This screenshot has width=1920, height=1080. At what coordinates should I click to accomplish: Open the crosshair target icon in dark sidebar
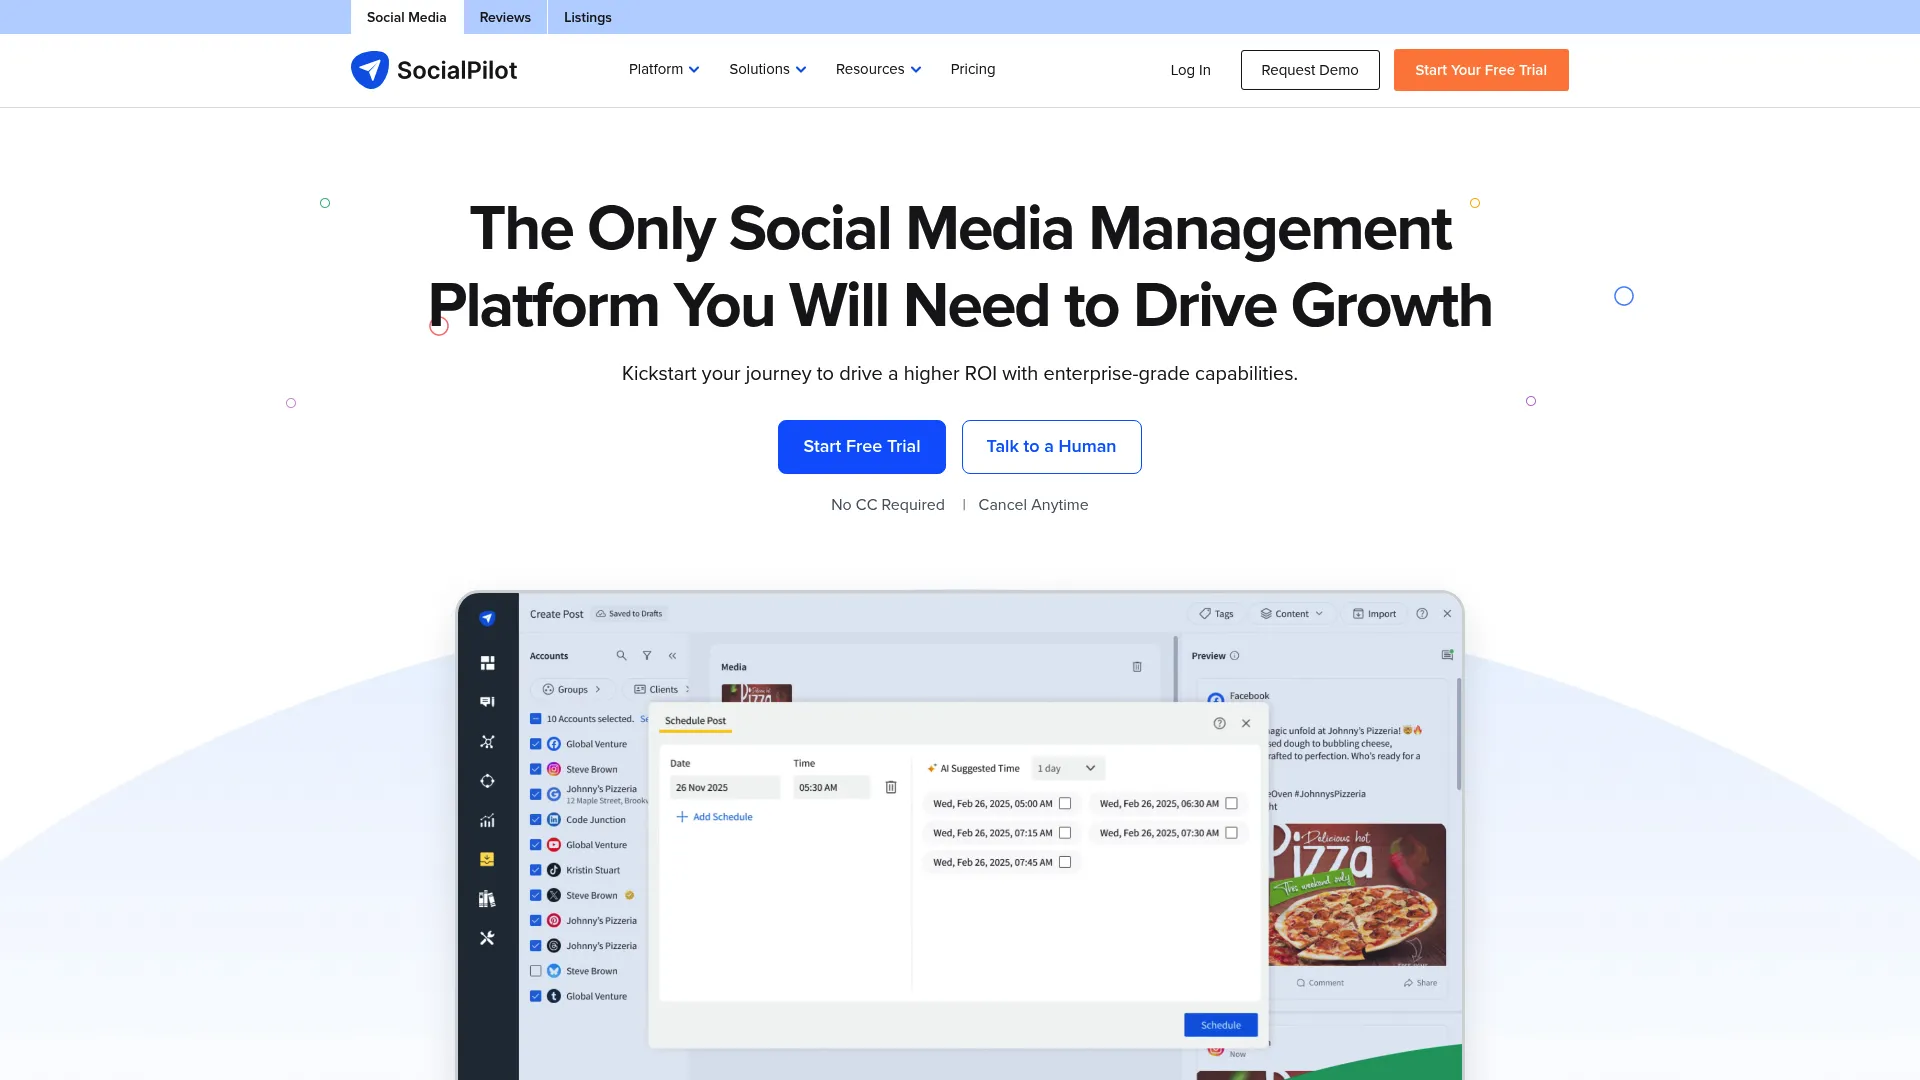[x=487, y=781]
